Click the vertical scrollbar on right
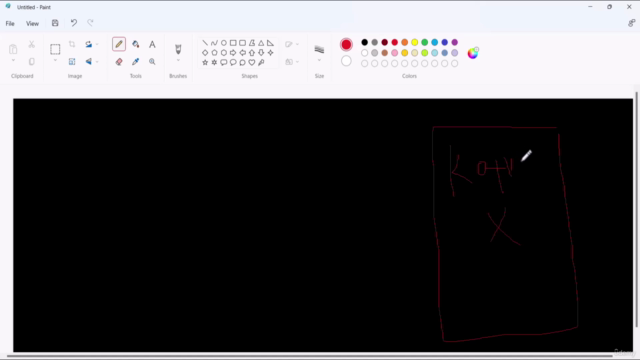 [x=636, y=210]
